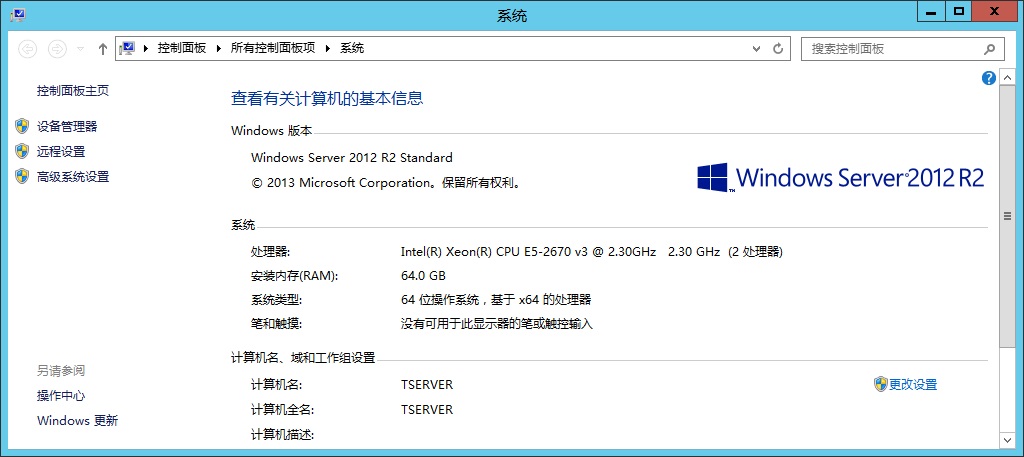The image size is (1024, 457).
Task: Minimize the 系统 window
Action: pyautogui.click(x=933, y=11)
